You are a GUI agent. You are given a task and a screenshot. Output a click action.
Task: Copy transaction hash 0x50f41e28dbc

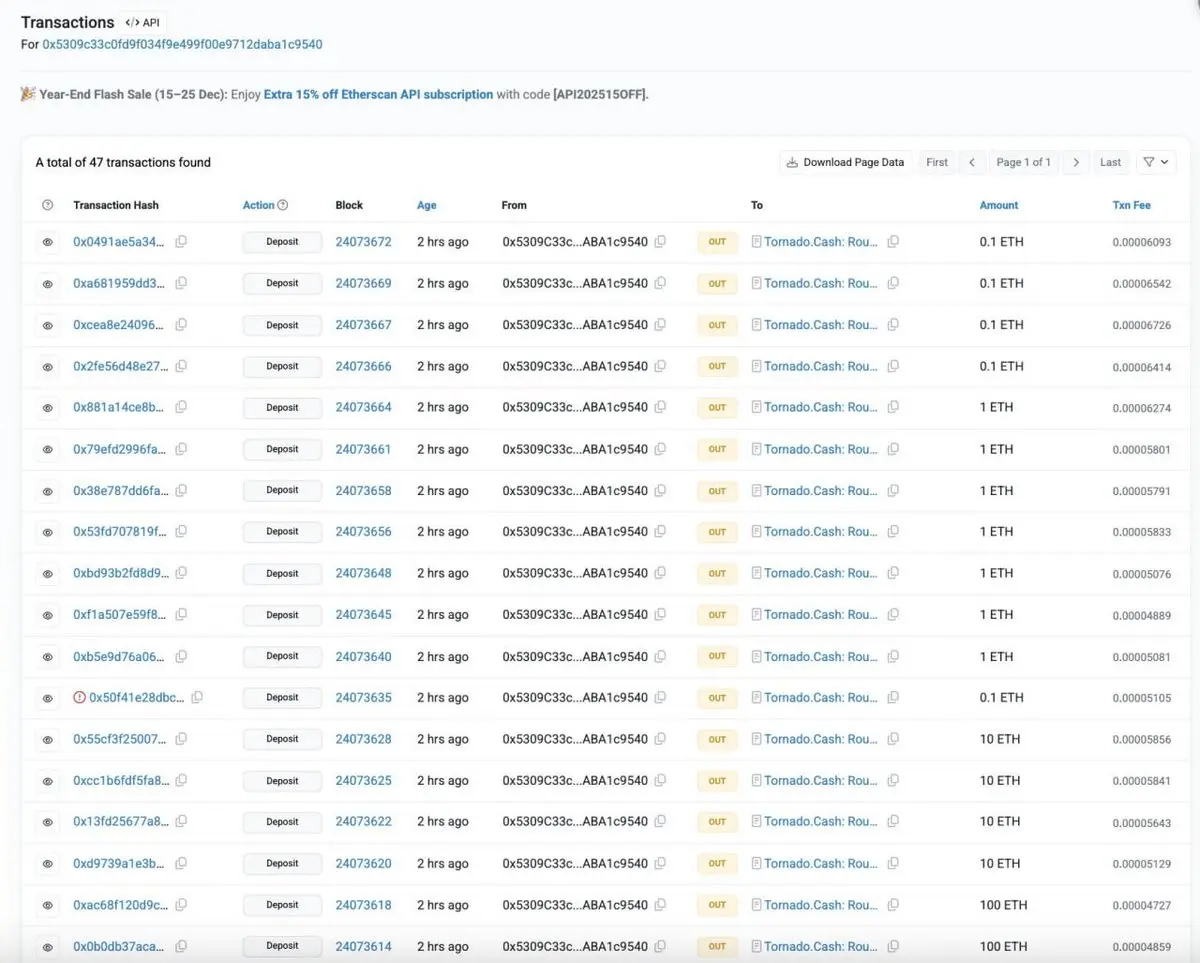coord(197,697)
